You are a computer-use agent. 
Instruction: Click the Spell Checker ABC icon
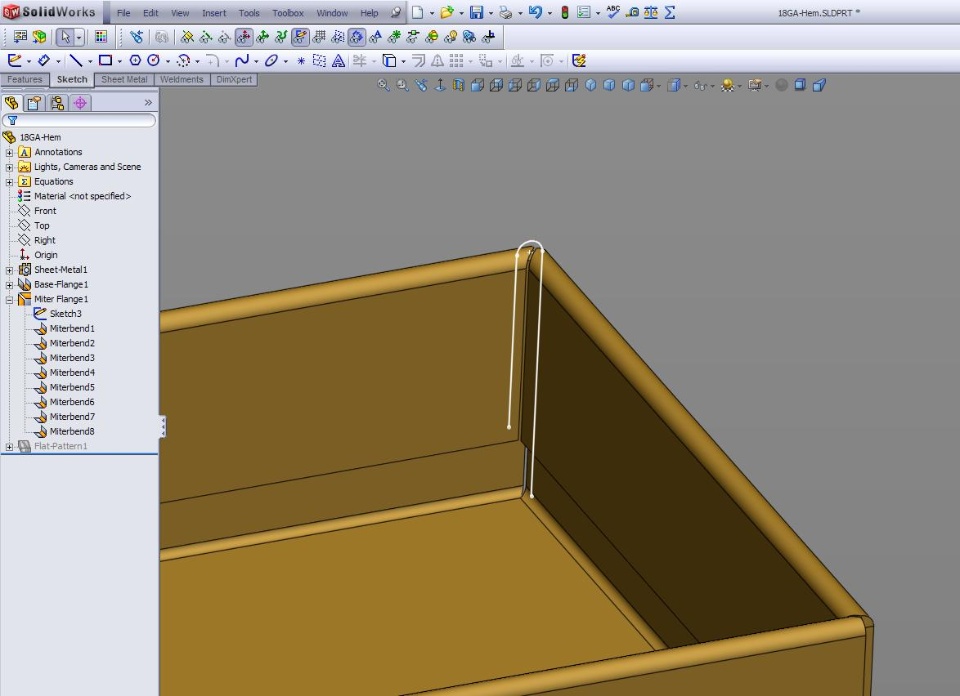coord(613,13)
